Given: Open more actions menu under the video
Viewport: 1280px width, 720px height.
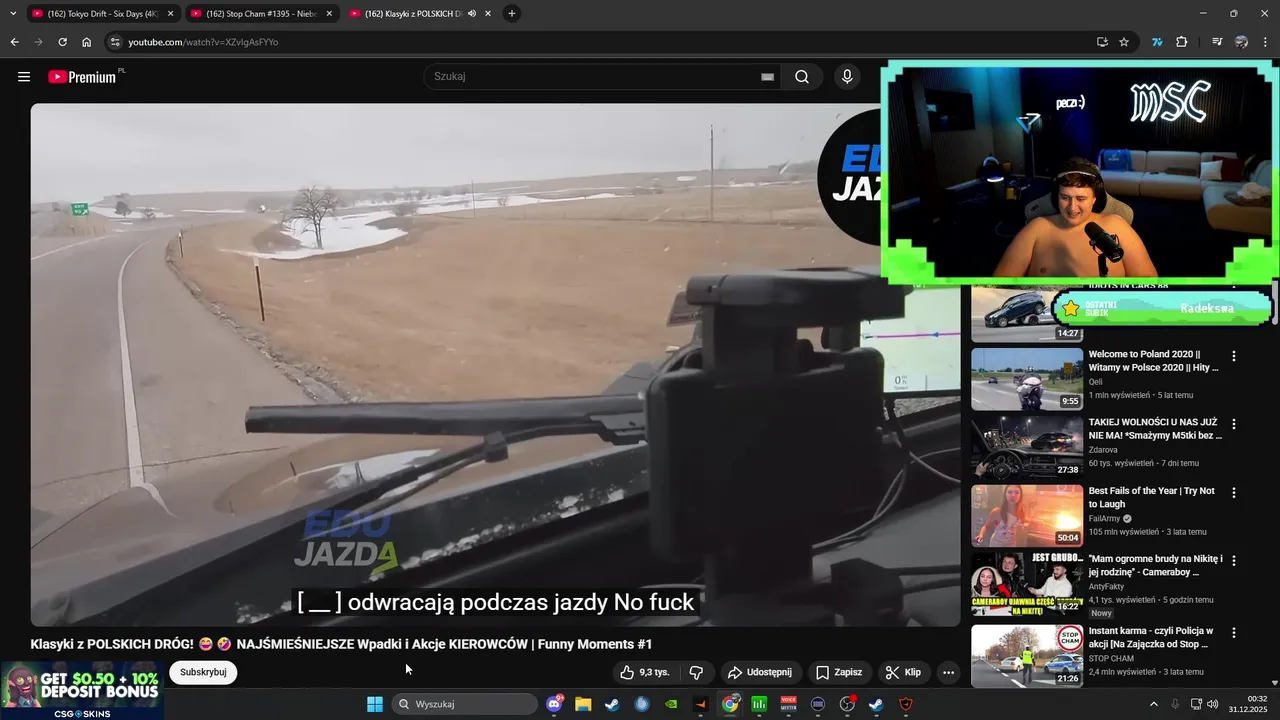Looking at the screenshot, I should (948, 673).
